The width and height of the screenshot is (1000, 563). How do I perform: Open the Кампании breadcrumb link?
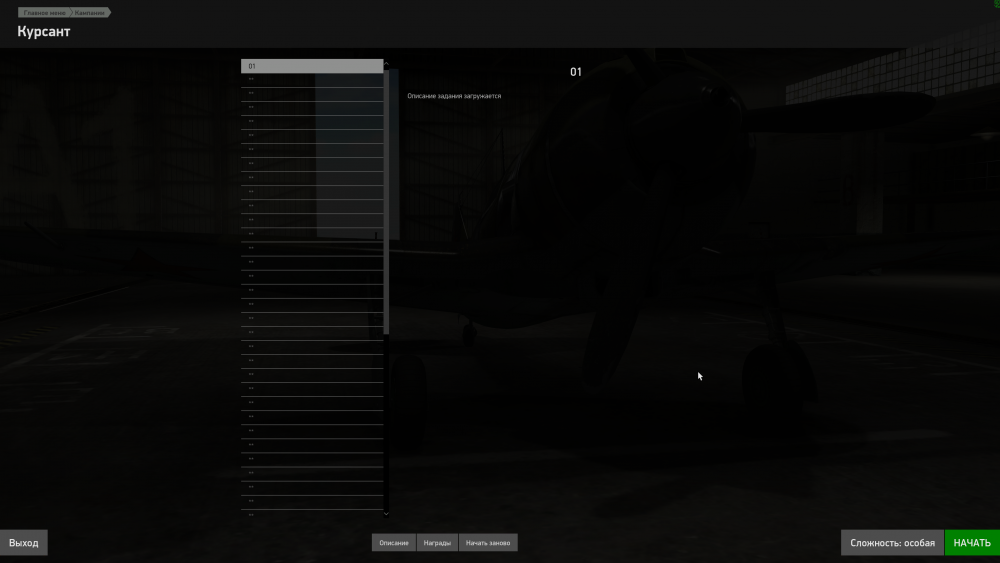[90, 13]
